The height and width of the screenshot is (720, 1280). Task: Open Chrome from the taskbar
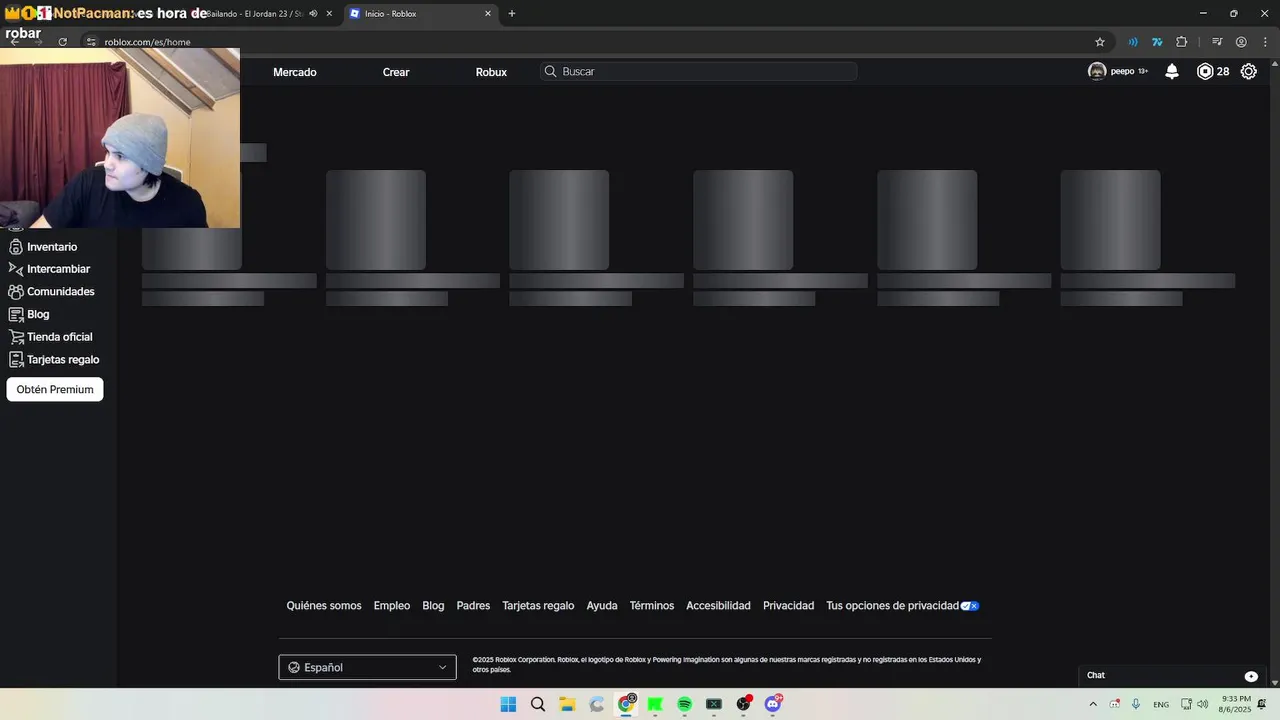[626, 704]
